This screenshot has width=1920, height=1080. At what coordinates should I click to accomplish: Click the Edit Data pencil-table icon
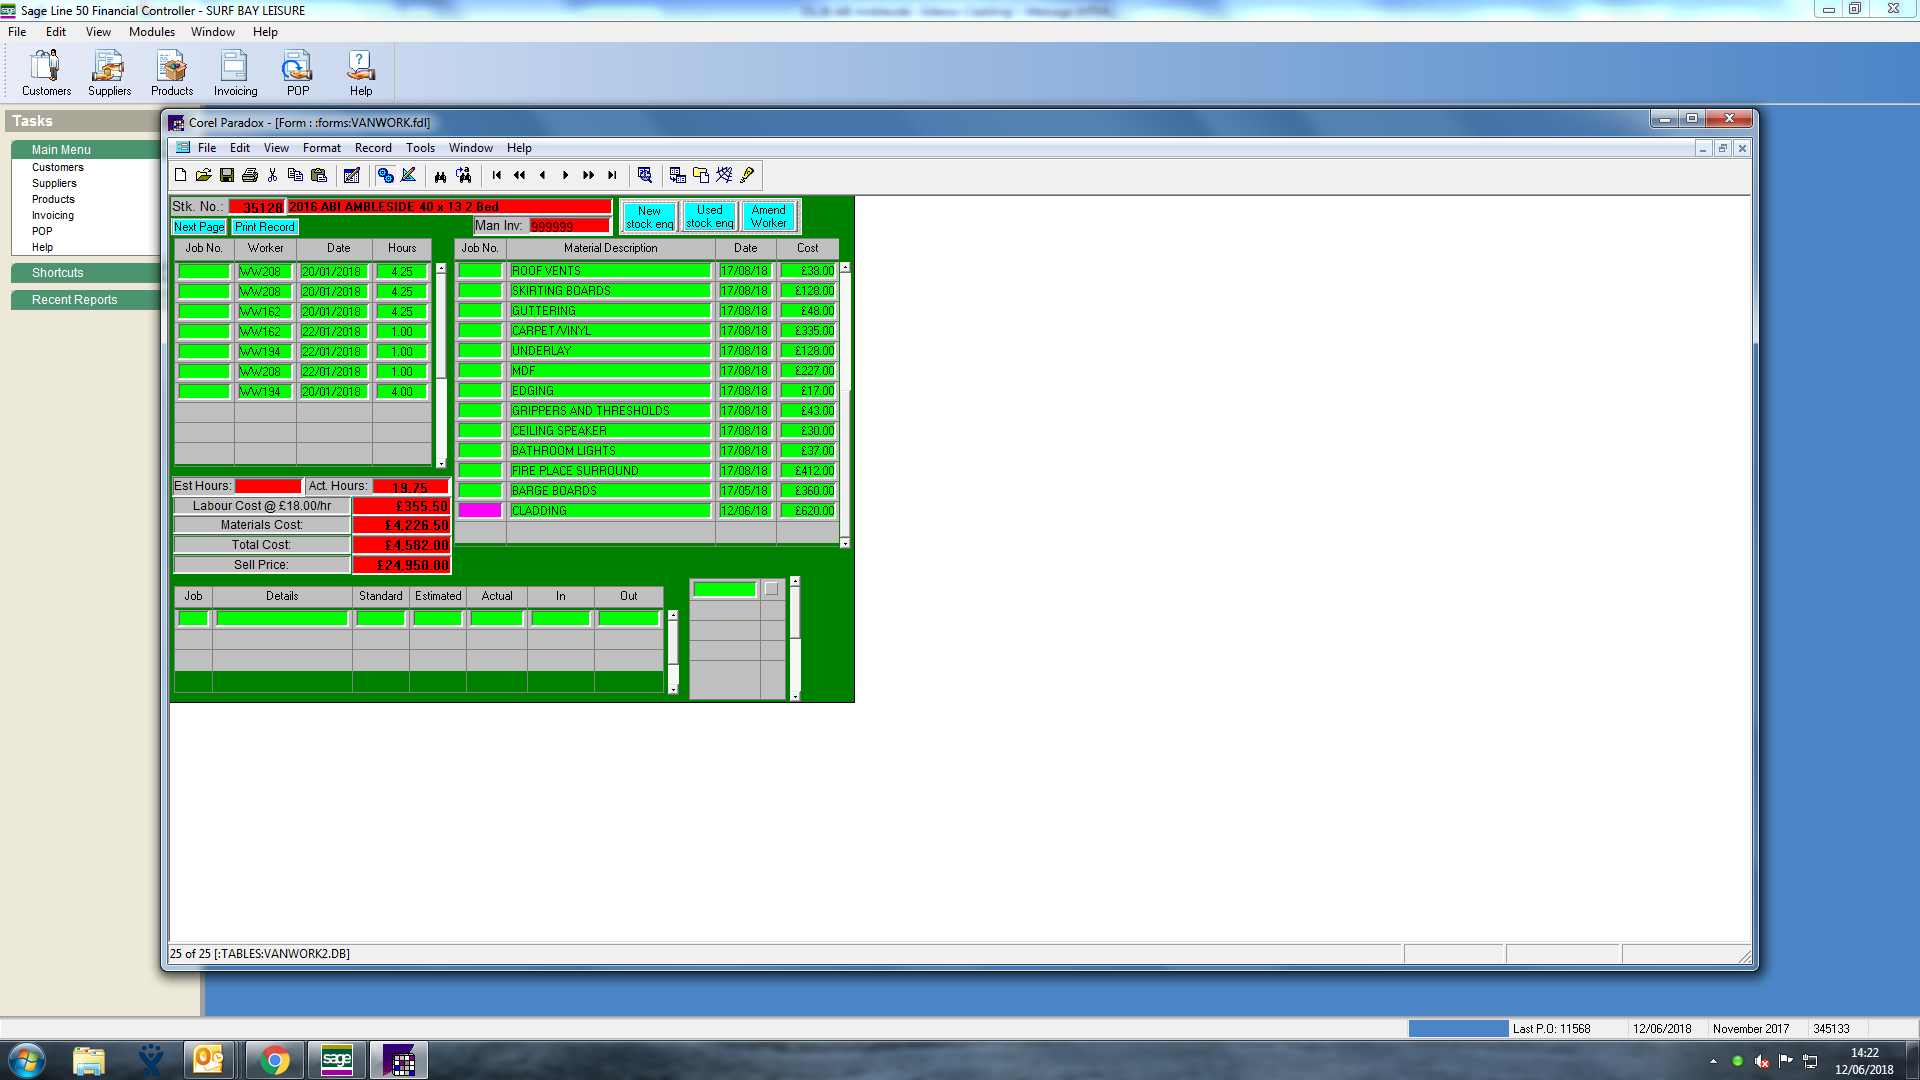(x=352, y=175)
